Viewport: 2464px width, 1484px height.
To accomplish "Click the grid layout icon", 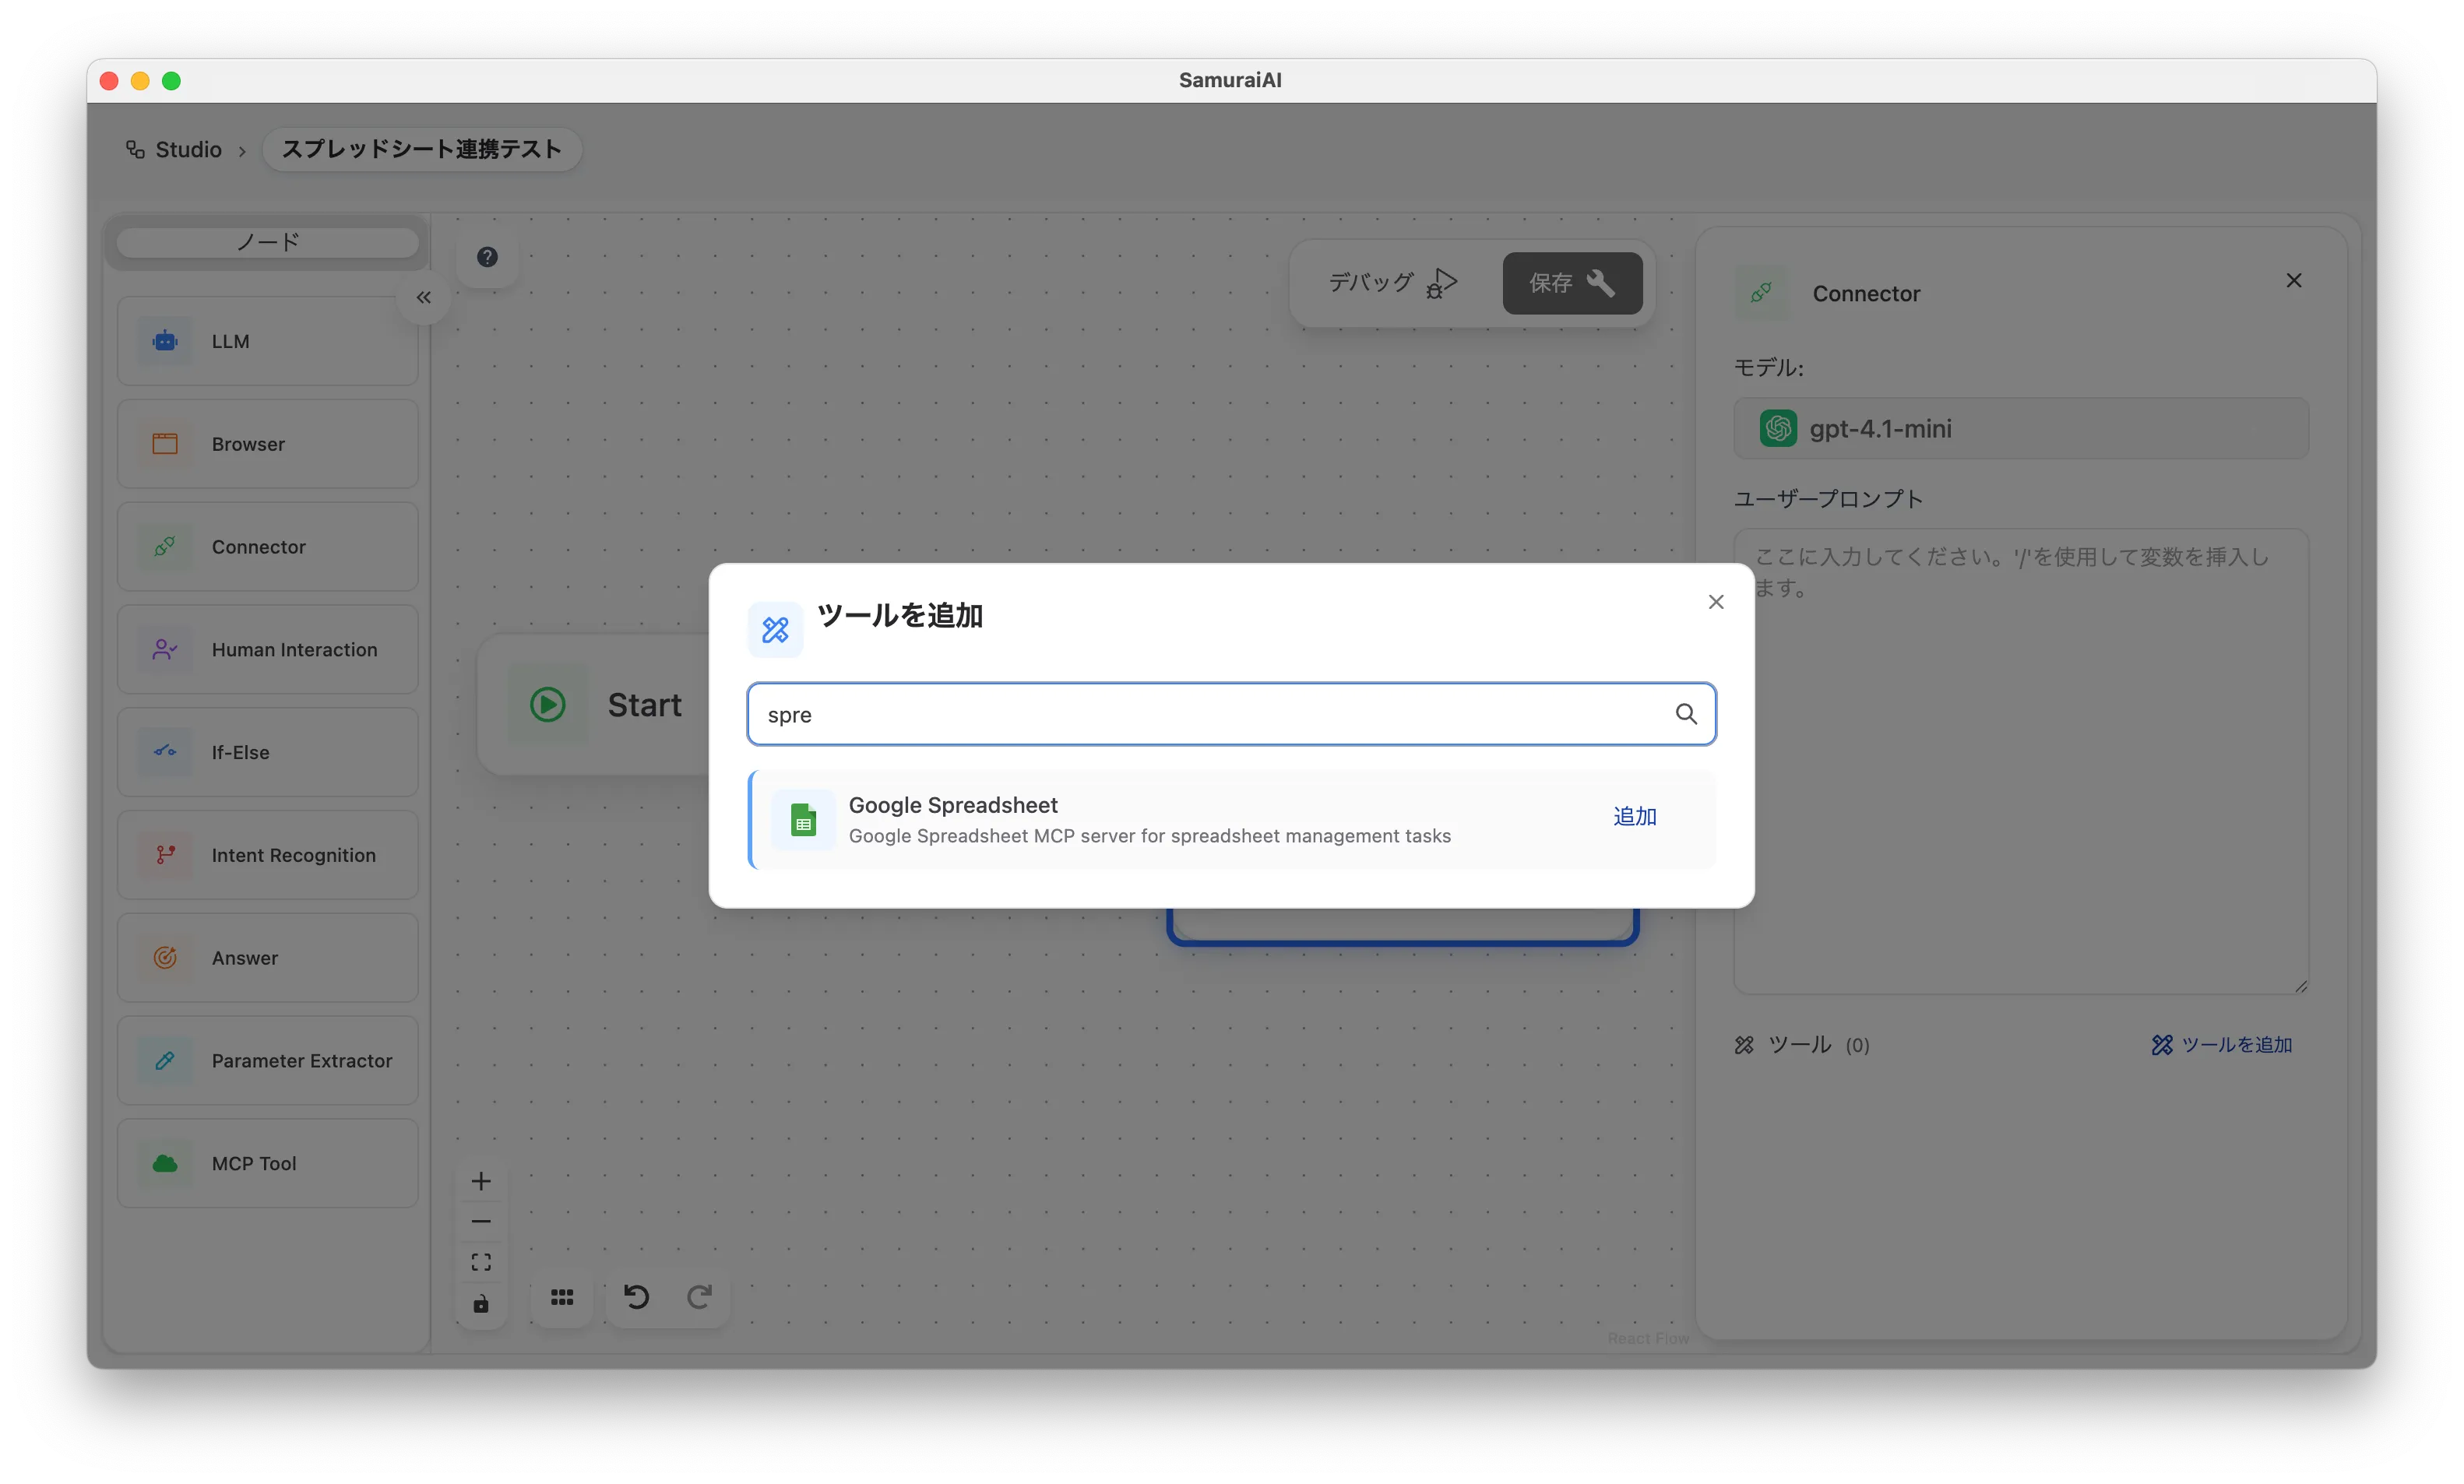I will (562, 1297).
